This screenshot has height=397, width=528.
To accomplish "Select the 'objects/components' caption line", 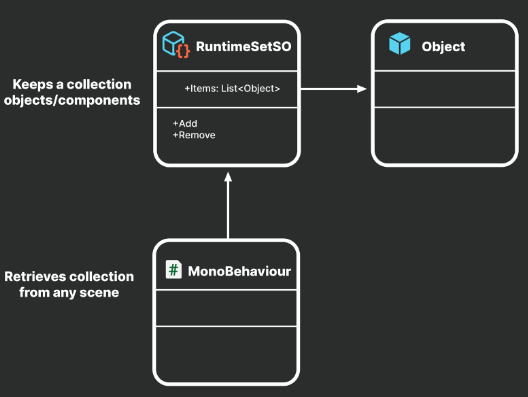I will click(x=72, y=100).
